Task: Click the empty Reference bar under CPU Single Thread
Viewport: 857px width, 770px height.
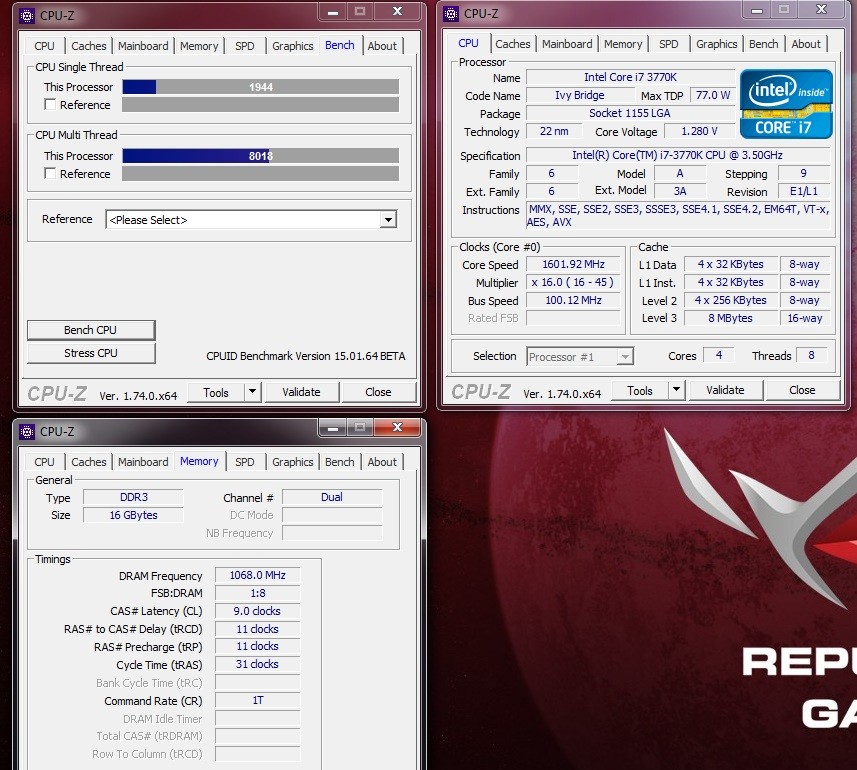Action: pyautogui.click(x=261, y=104)
